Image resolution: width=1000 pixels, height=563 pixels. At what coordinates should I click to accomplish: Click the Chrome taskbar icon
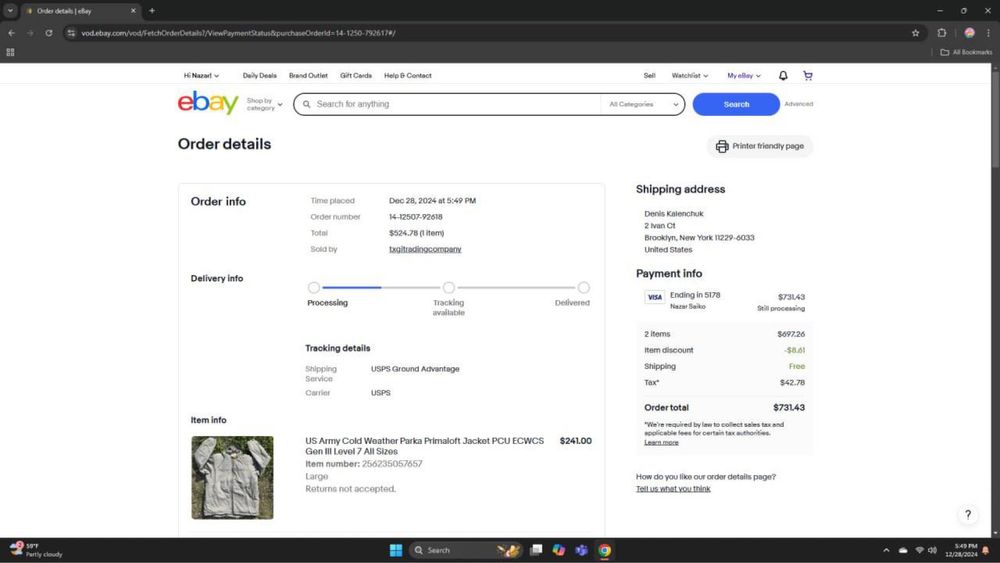tap(605, 550)
